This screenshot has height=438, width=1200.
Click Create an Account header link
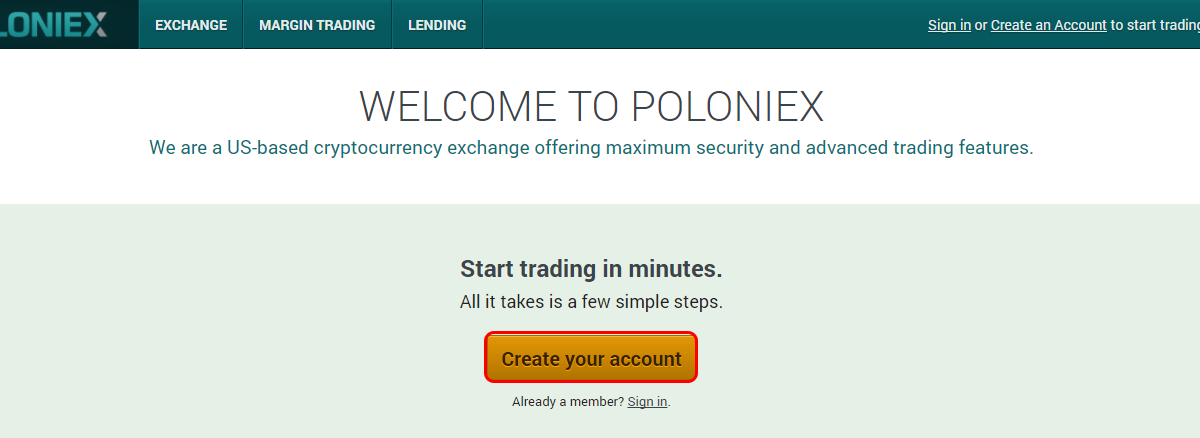click(x=1049, y=25)
